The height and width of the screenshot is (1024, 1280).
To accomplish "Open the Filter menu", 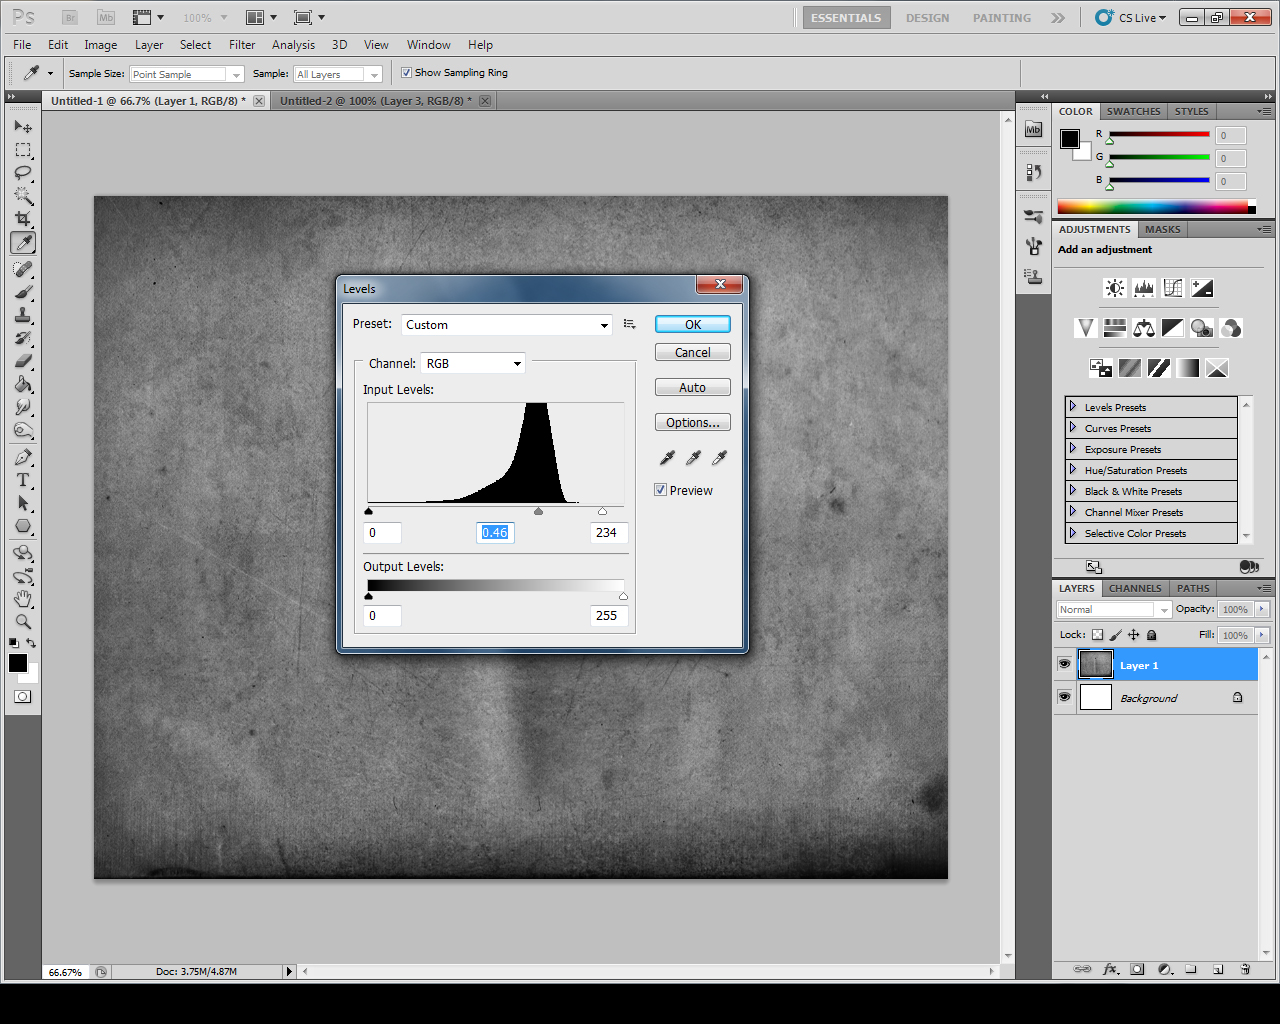I will [242, 45].
